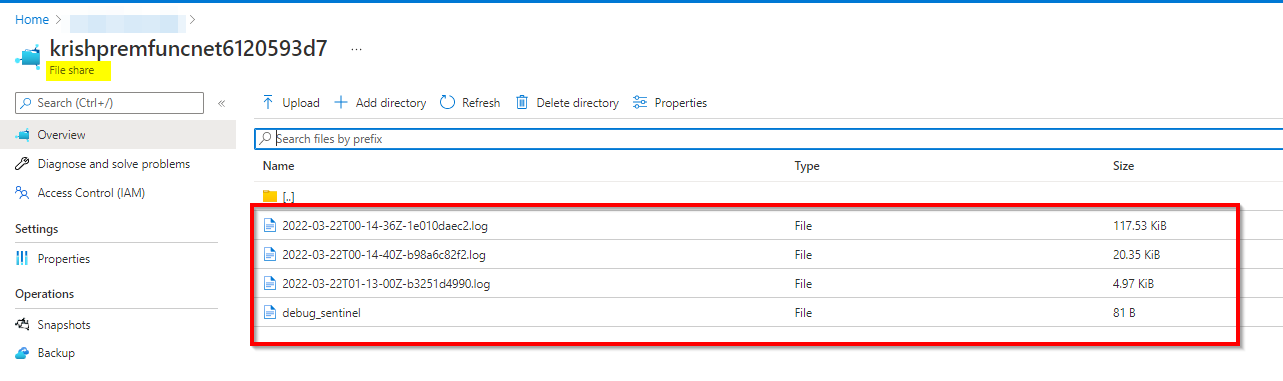Open Backup under Operations
Viewport: 1283px width, 381px height.
[56, 353]
